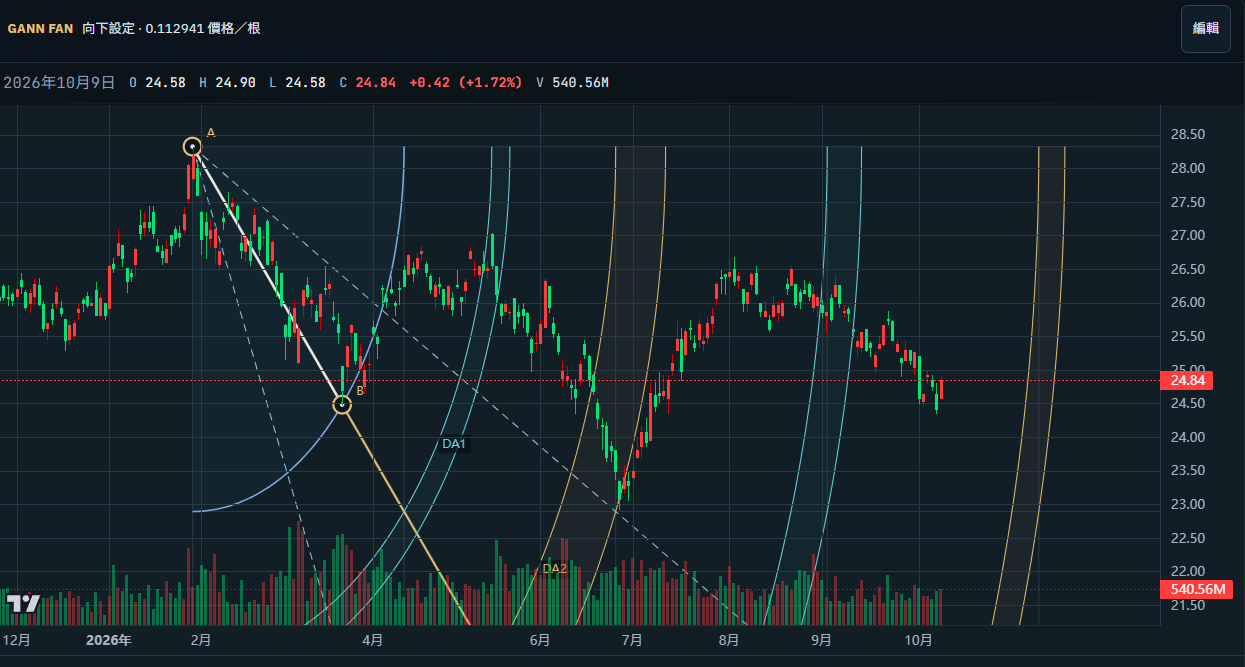The width and height of the screenshot is (1245, 667).
Task: Click the 向下設定 setting text
Action: pyautogui.click(x=110, y=29)
